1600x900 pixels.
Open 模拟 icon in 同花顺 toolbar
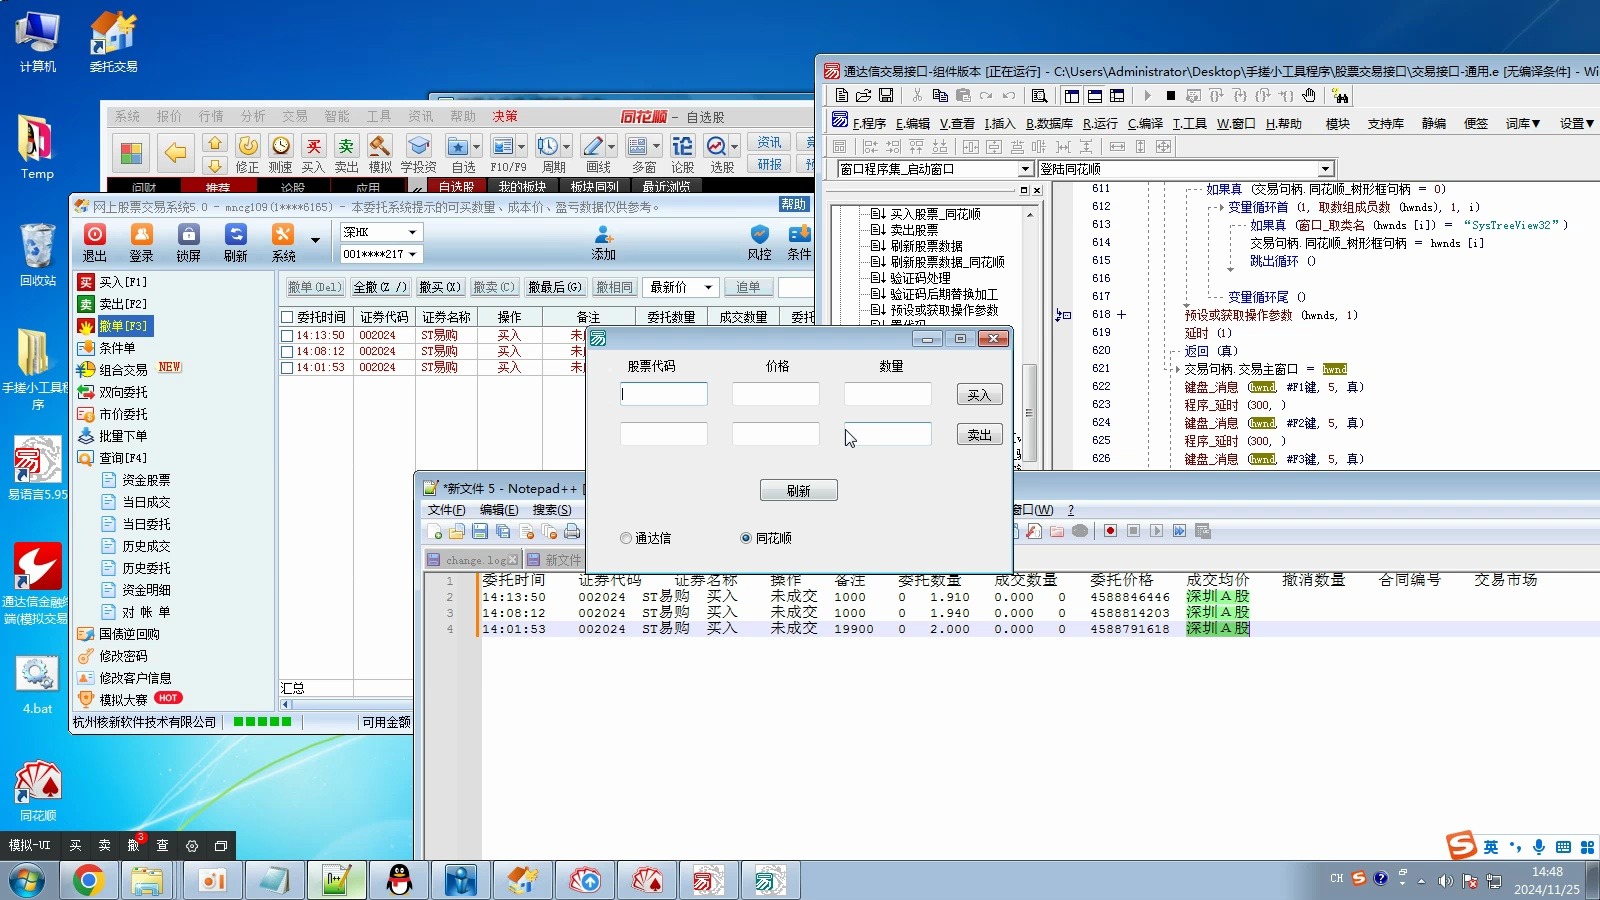[380, 155]
